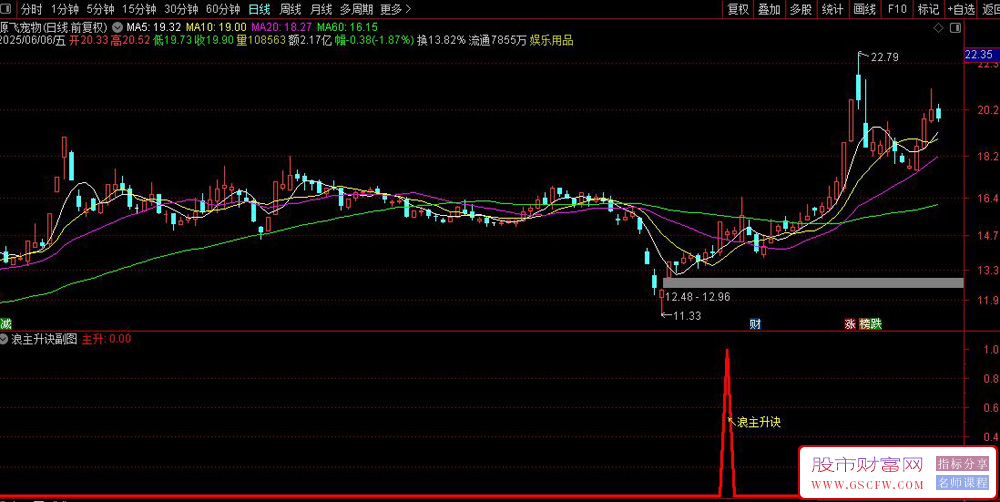
Task: Switch to the 分时 intraday view
Action: pyautogui.click(x=31, y=9)
